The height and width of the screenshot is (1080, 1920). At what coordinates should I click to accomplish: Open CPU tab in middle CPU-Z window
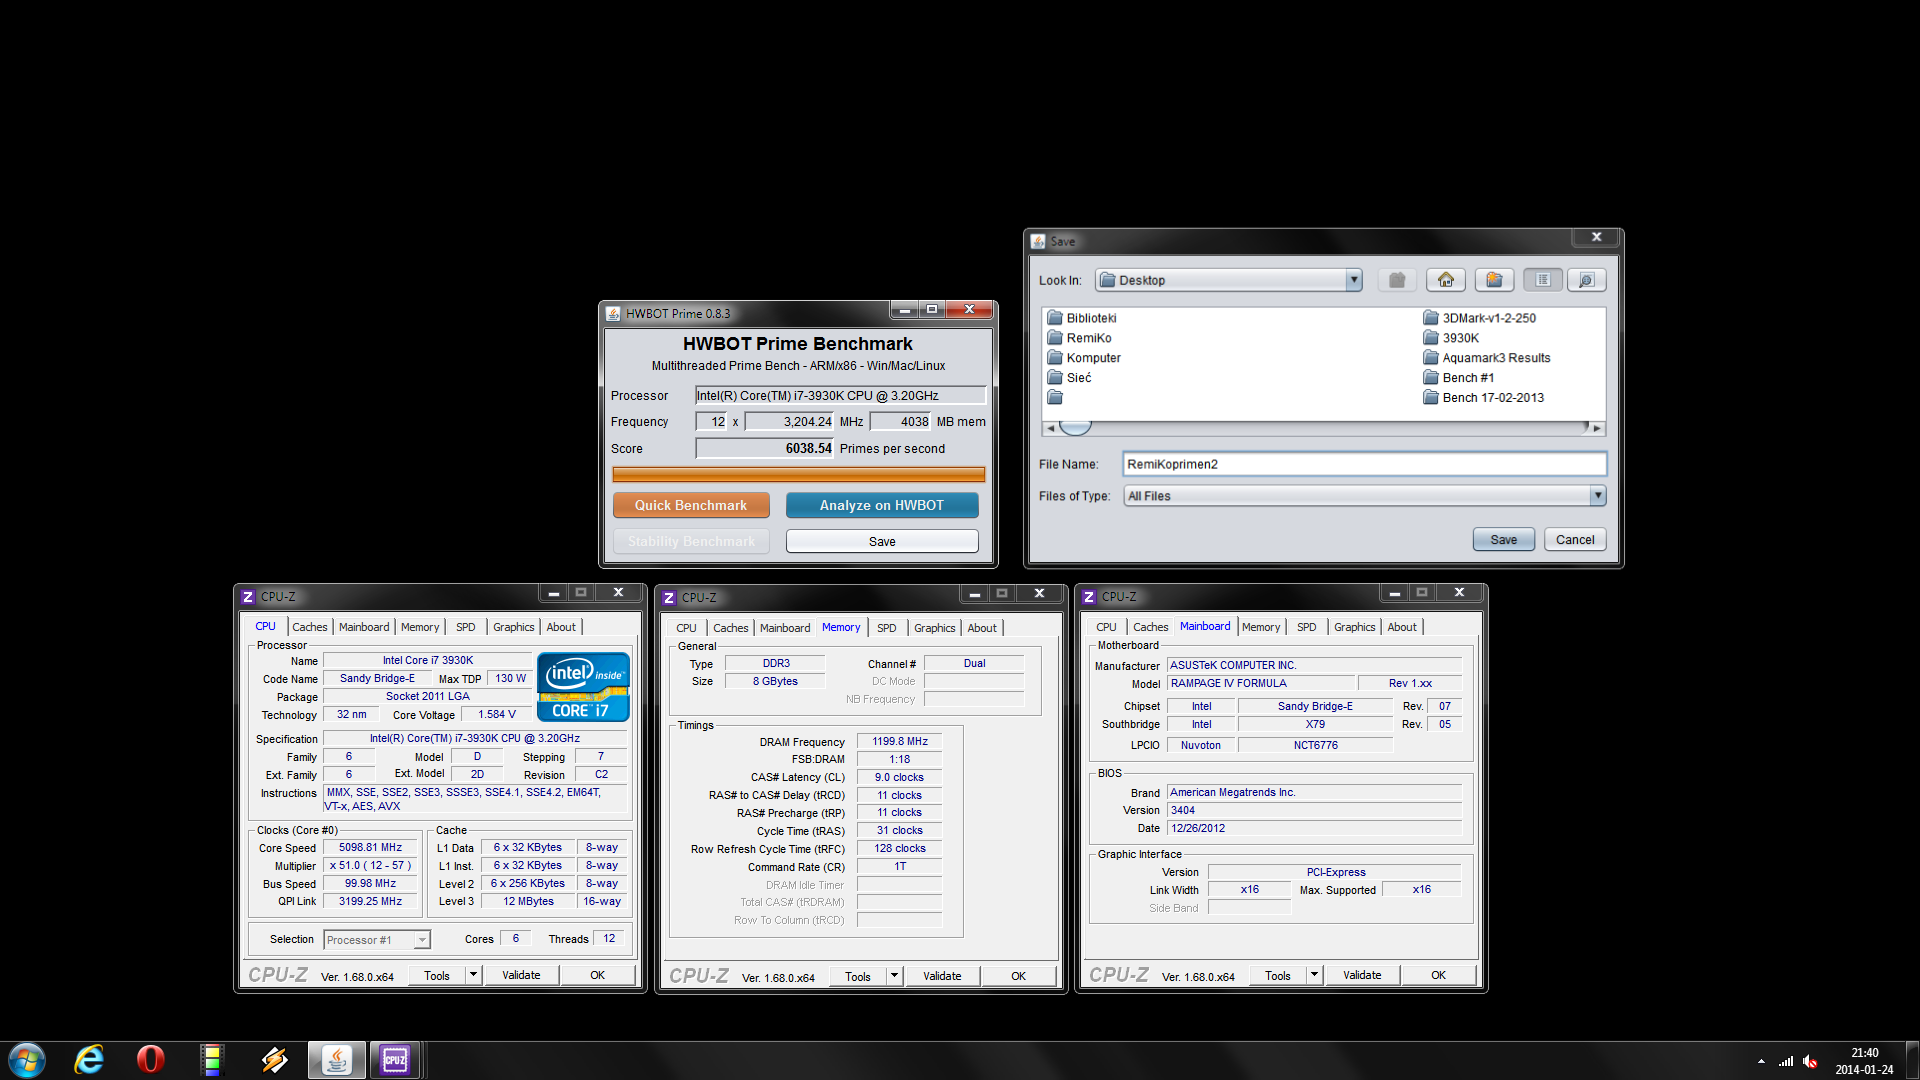[686, 628]
